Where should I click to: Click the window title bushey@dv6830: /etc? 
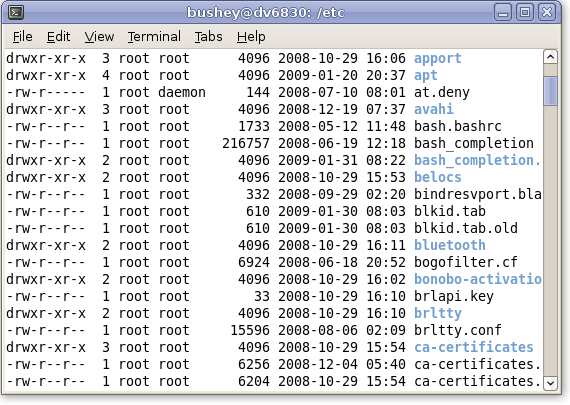266,13
